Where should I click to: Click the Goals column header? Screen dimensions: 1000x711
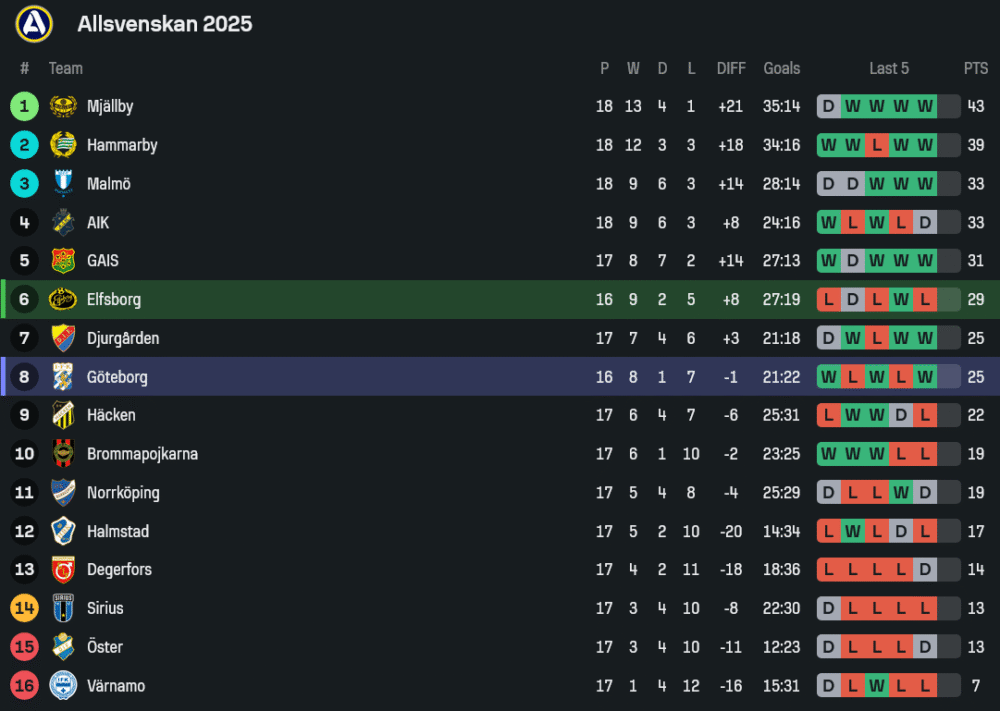coord(782,68)
